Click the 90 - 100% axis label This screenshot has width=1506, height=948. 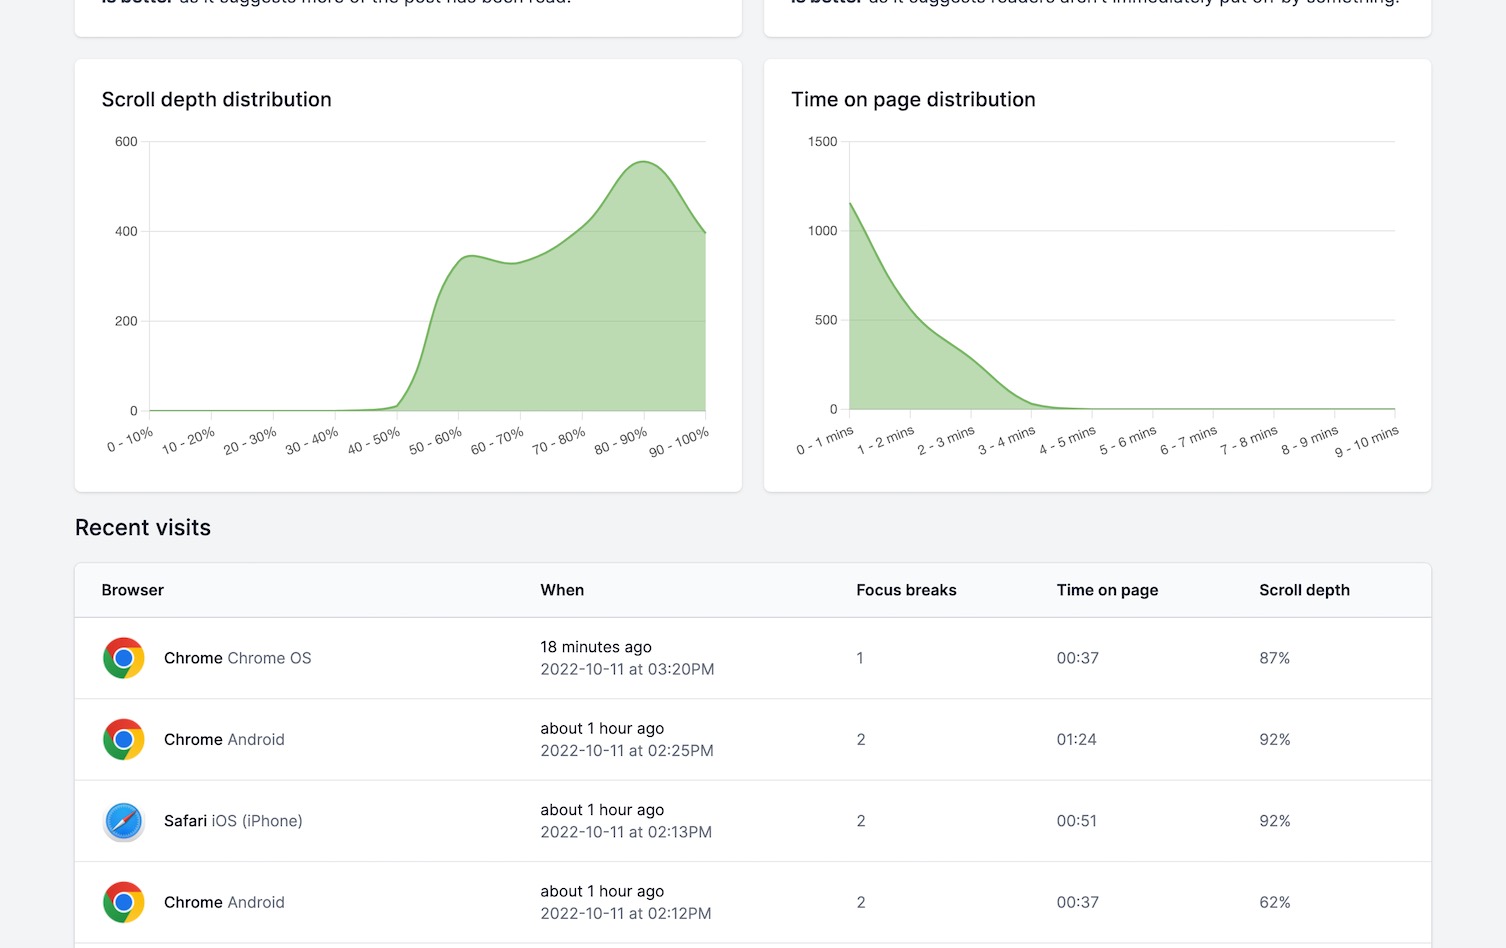coord(679,441)
